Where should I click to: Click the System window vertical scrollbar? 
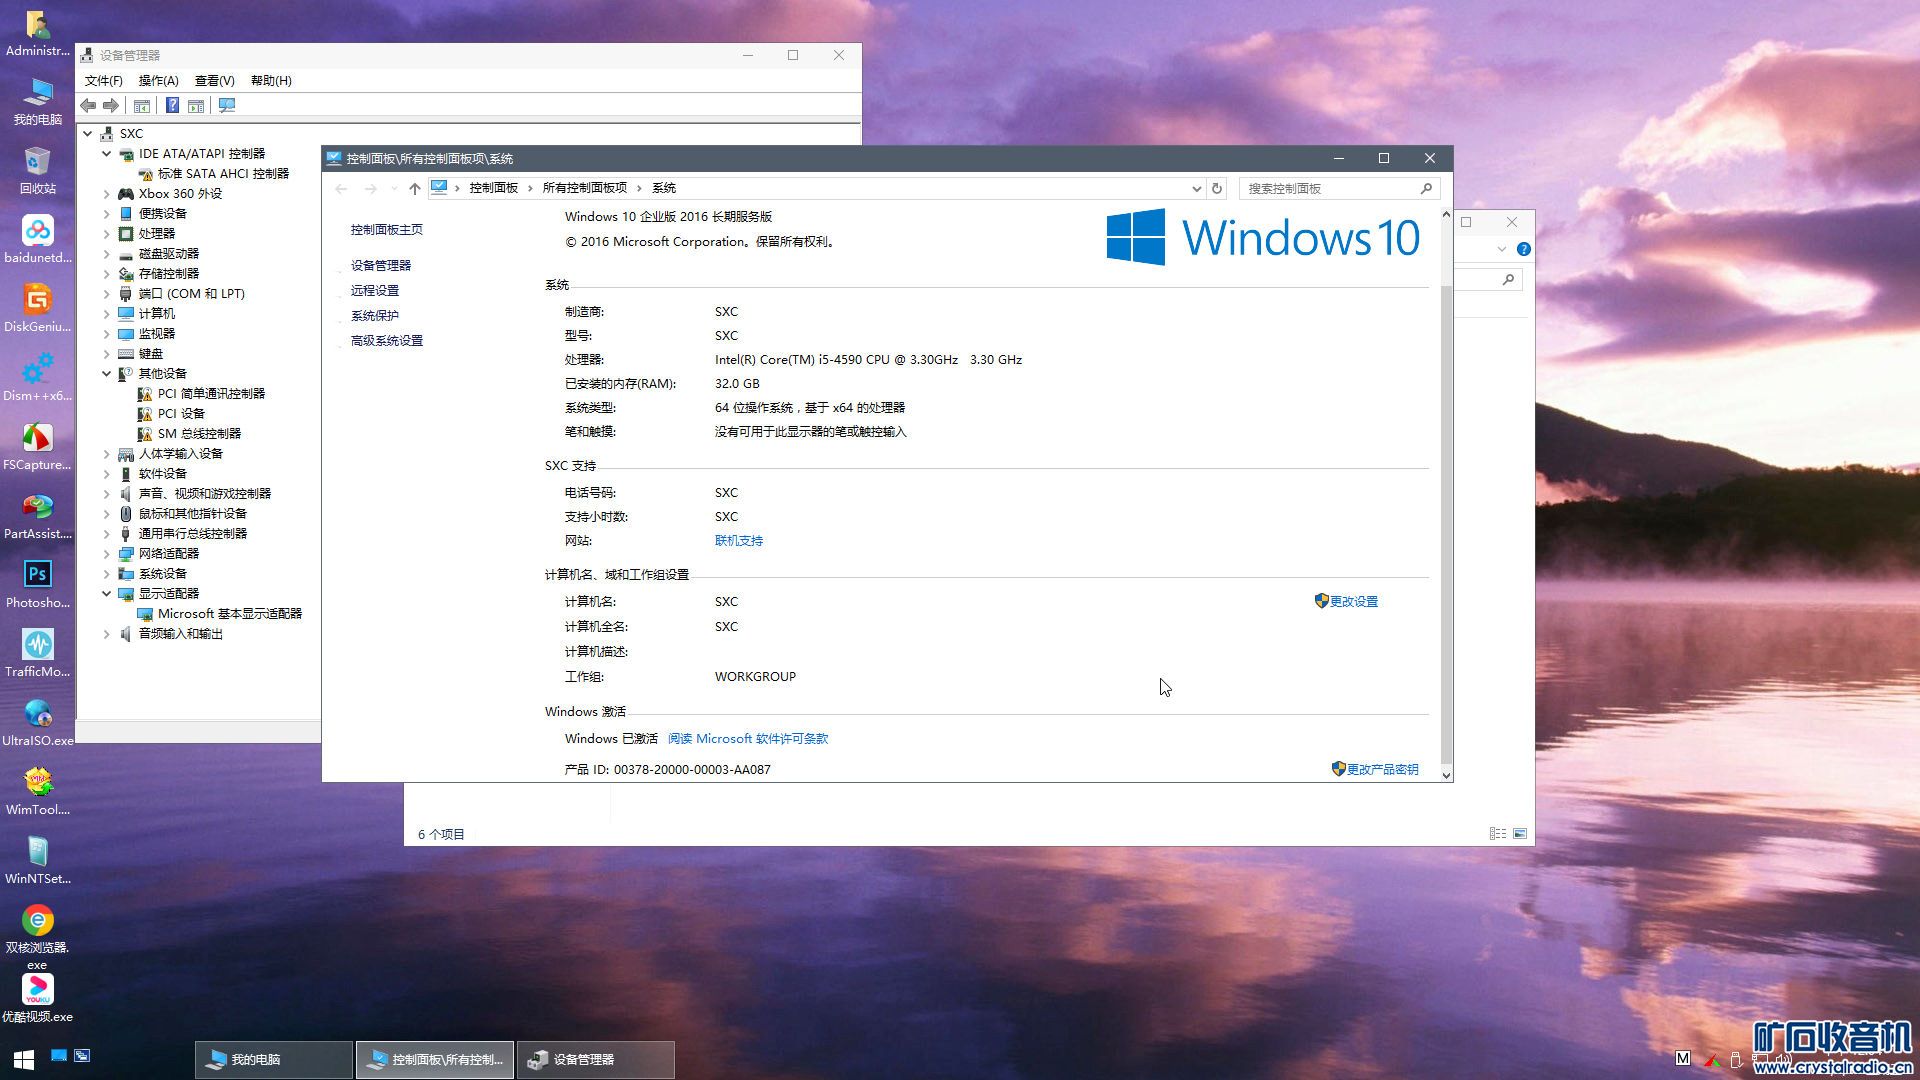coord(1445,524)
